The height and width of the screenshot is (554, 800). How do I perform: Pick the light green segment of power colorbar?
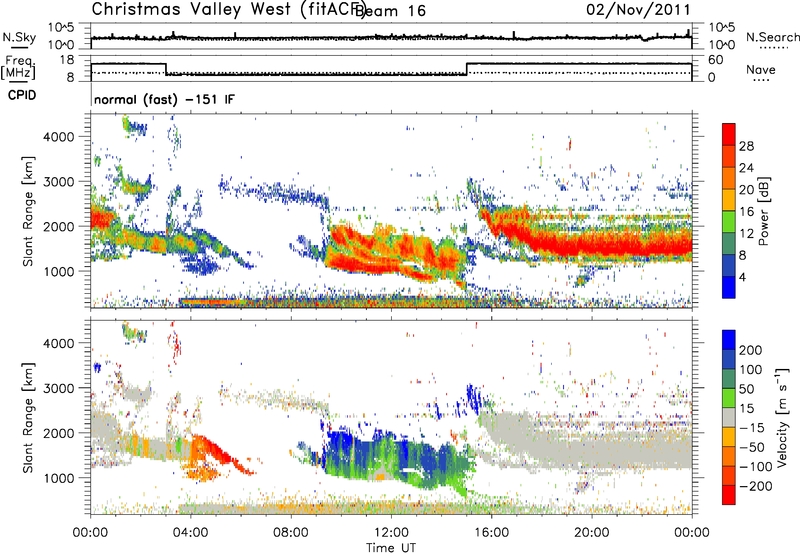tap(729, 221)
